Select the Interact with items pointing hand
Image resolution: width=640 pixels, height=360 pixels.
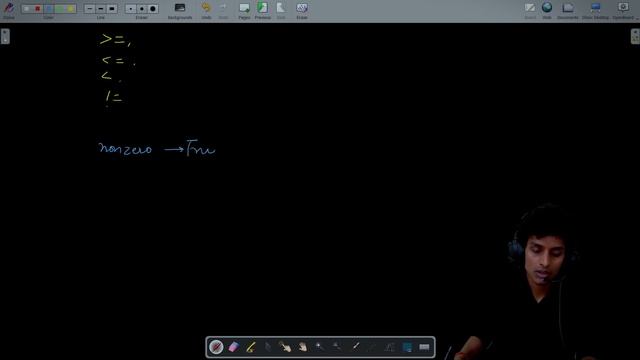[x=285, y=347]
